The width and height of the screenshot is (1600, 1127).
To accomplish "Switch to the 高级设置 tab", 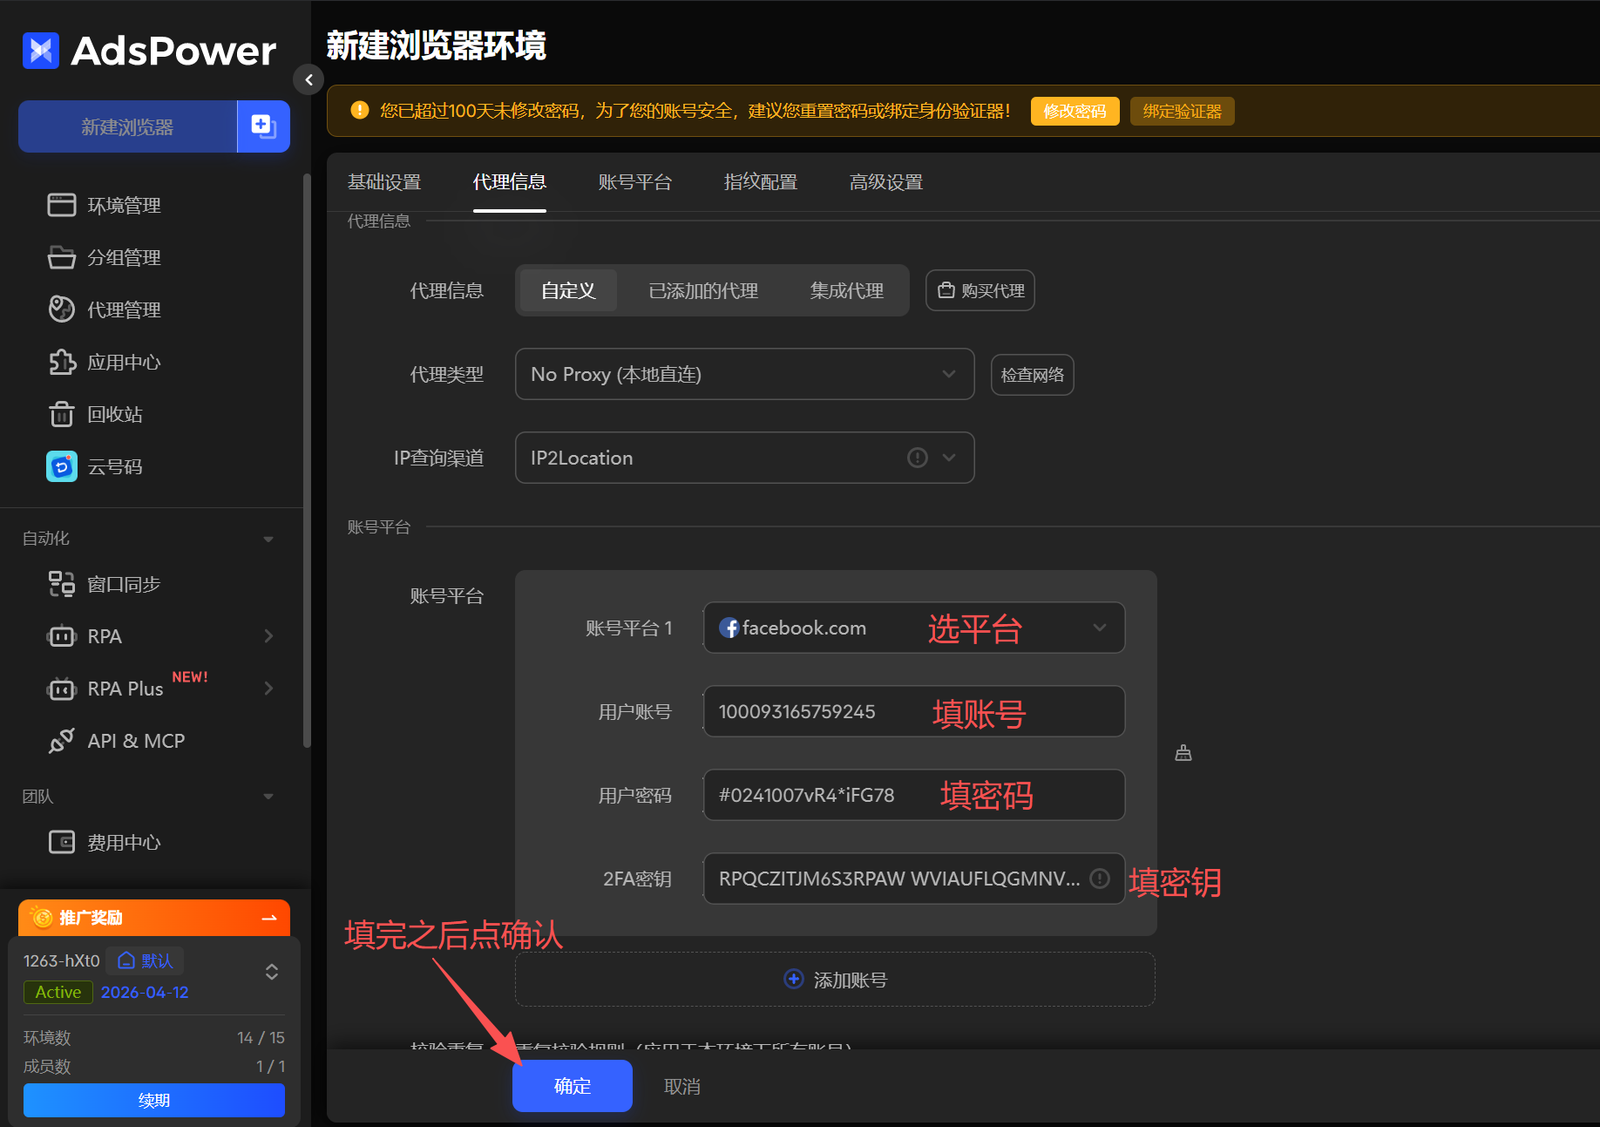I will pos(886,182).
